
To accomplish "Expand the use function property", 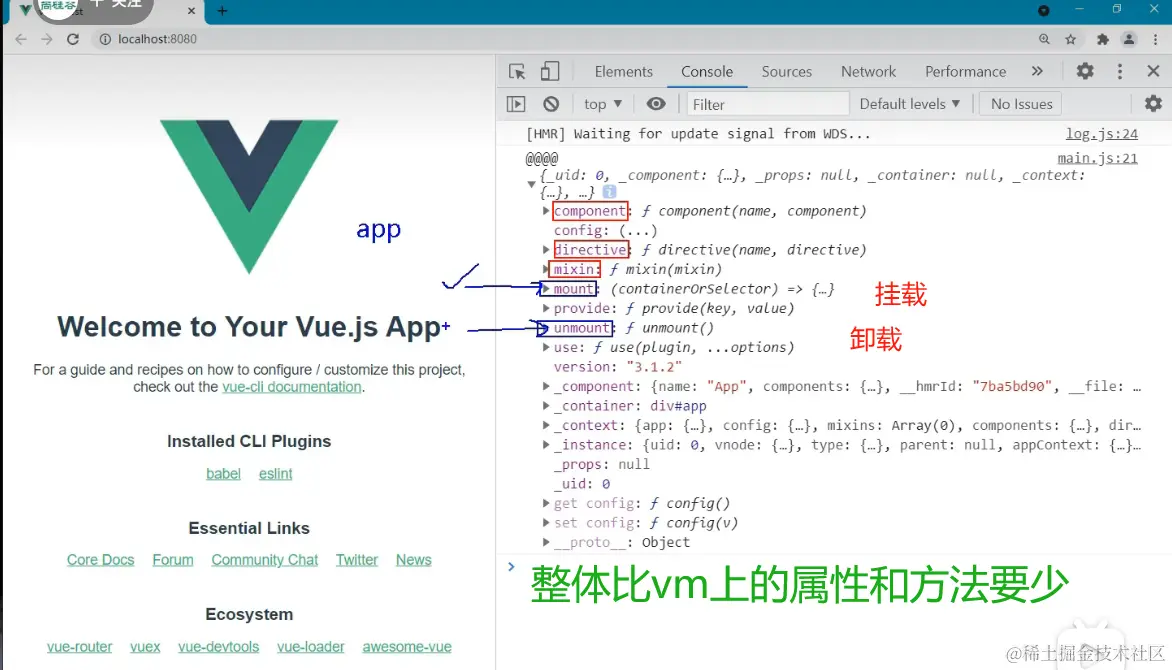I will (546, 347).
